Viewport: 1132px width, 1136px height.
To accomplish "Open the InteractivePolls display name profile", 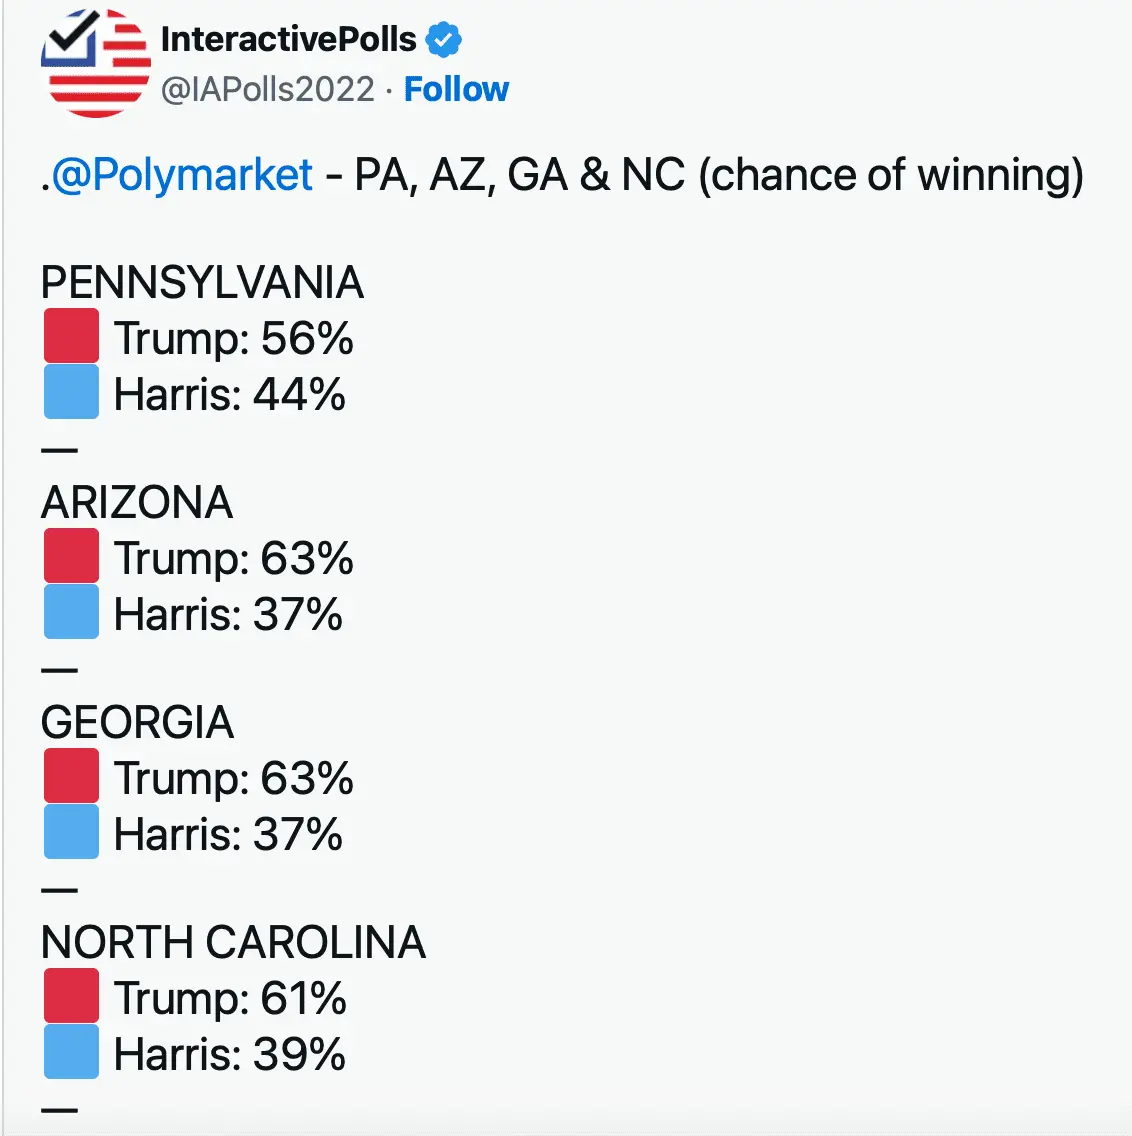I will 288,39.
